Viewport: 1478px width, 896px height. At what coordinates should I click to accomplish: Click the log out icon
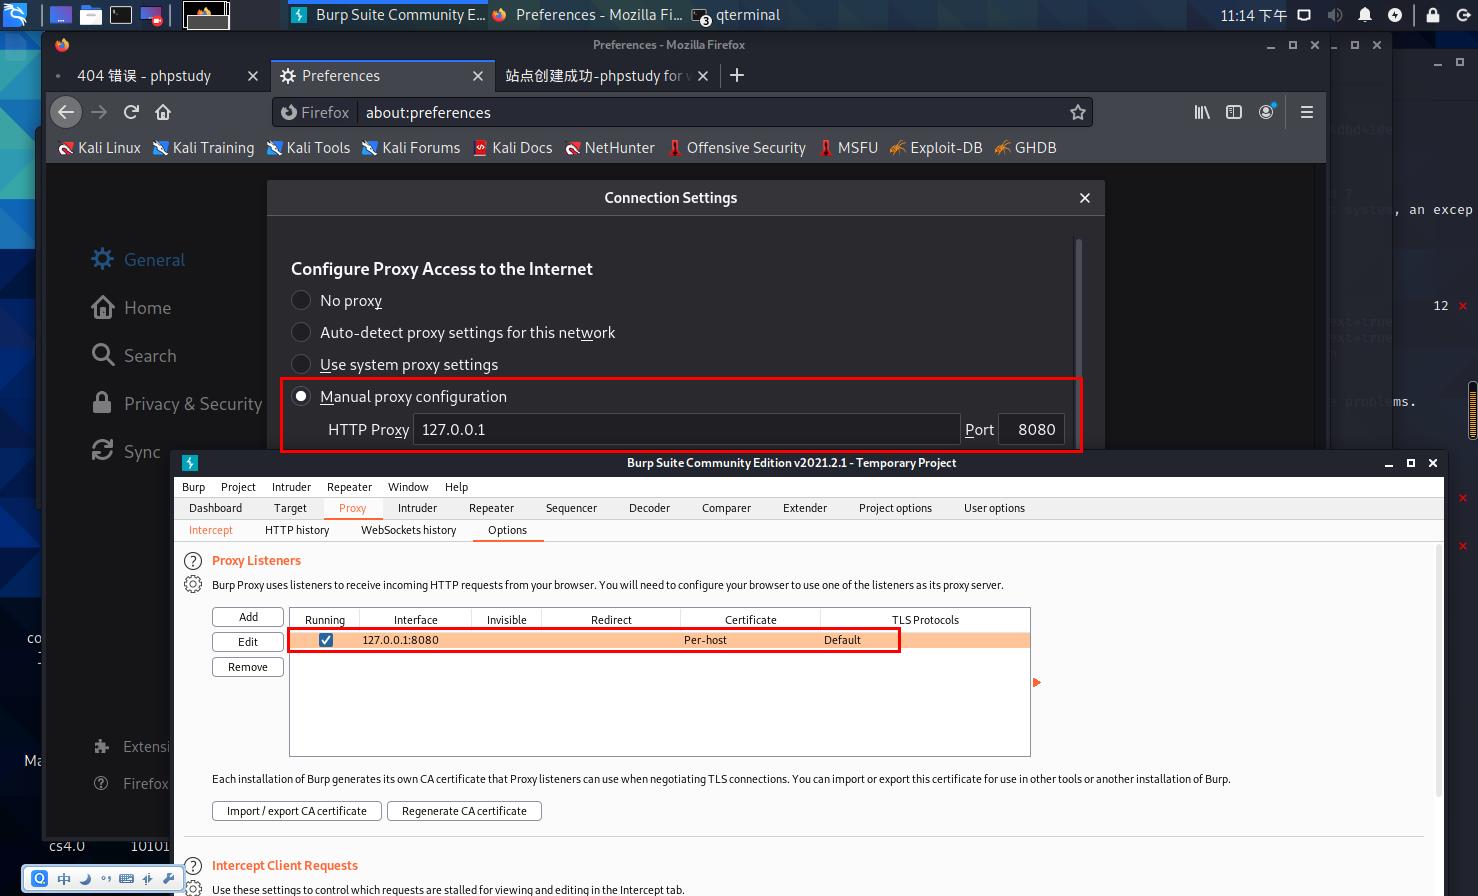click(1463, 15)
